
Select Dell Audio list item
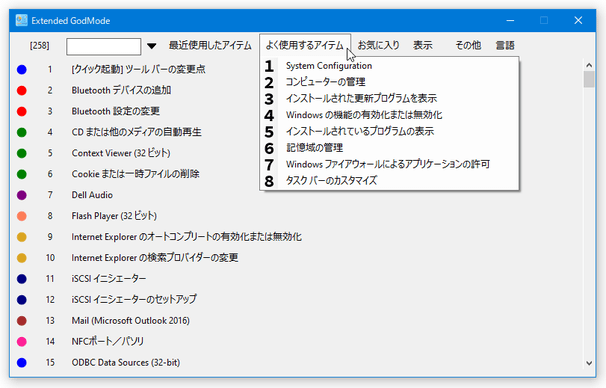(92, 195)
